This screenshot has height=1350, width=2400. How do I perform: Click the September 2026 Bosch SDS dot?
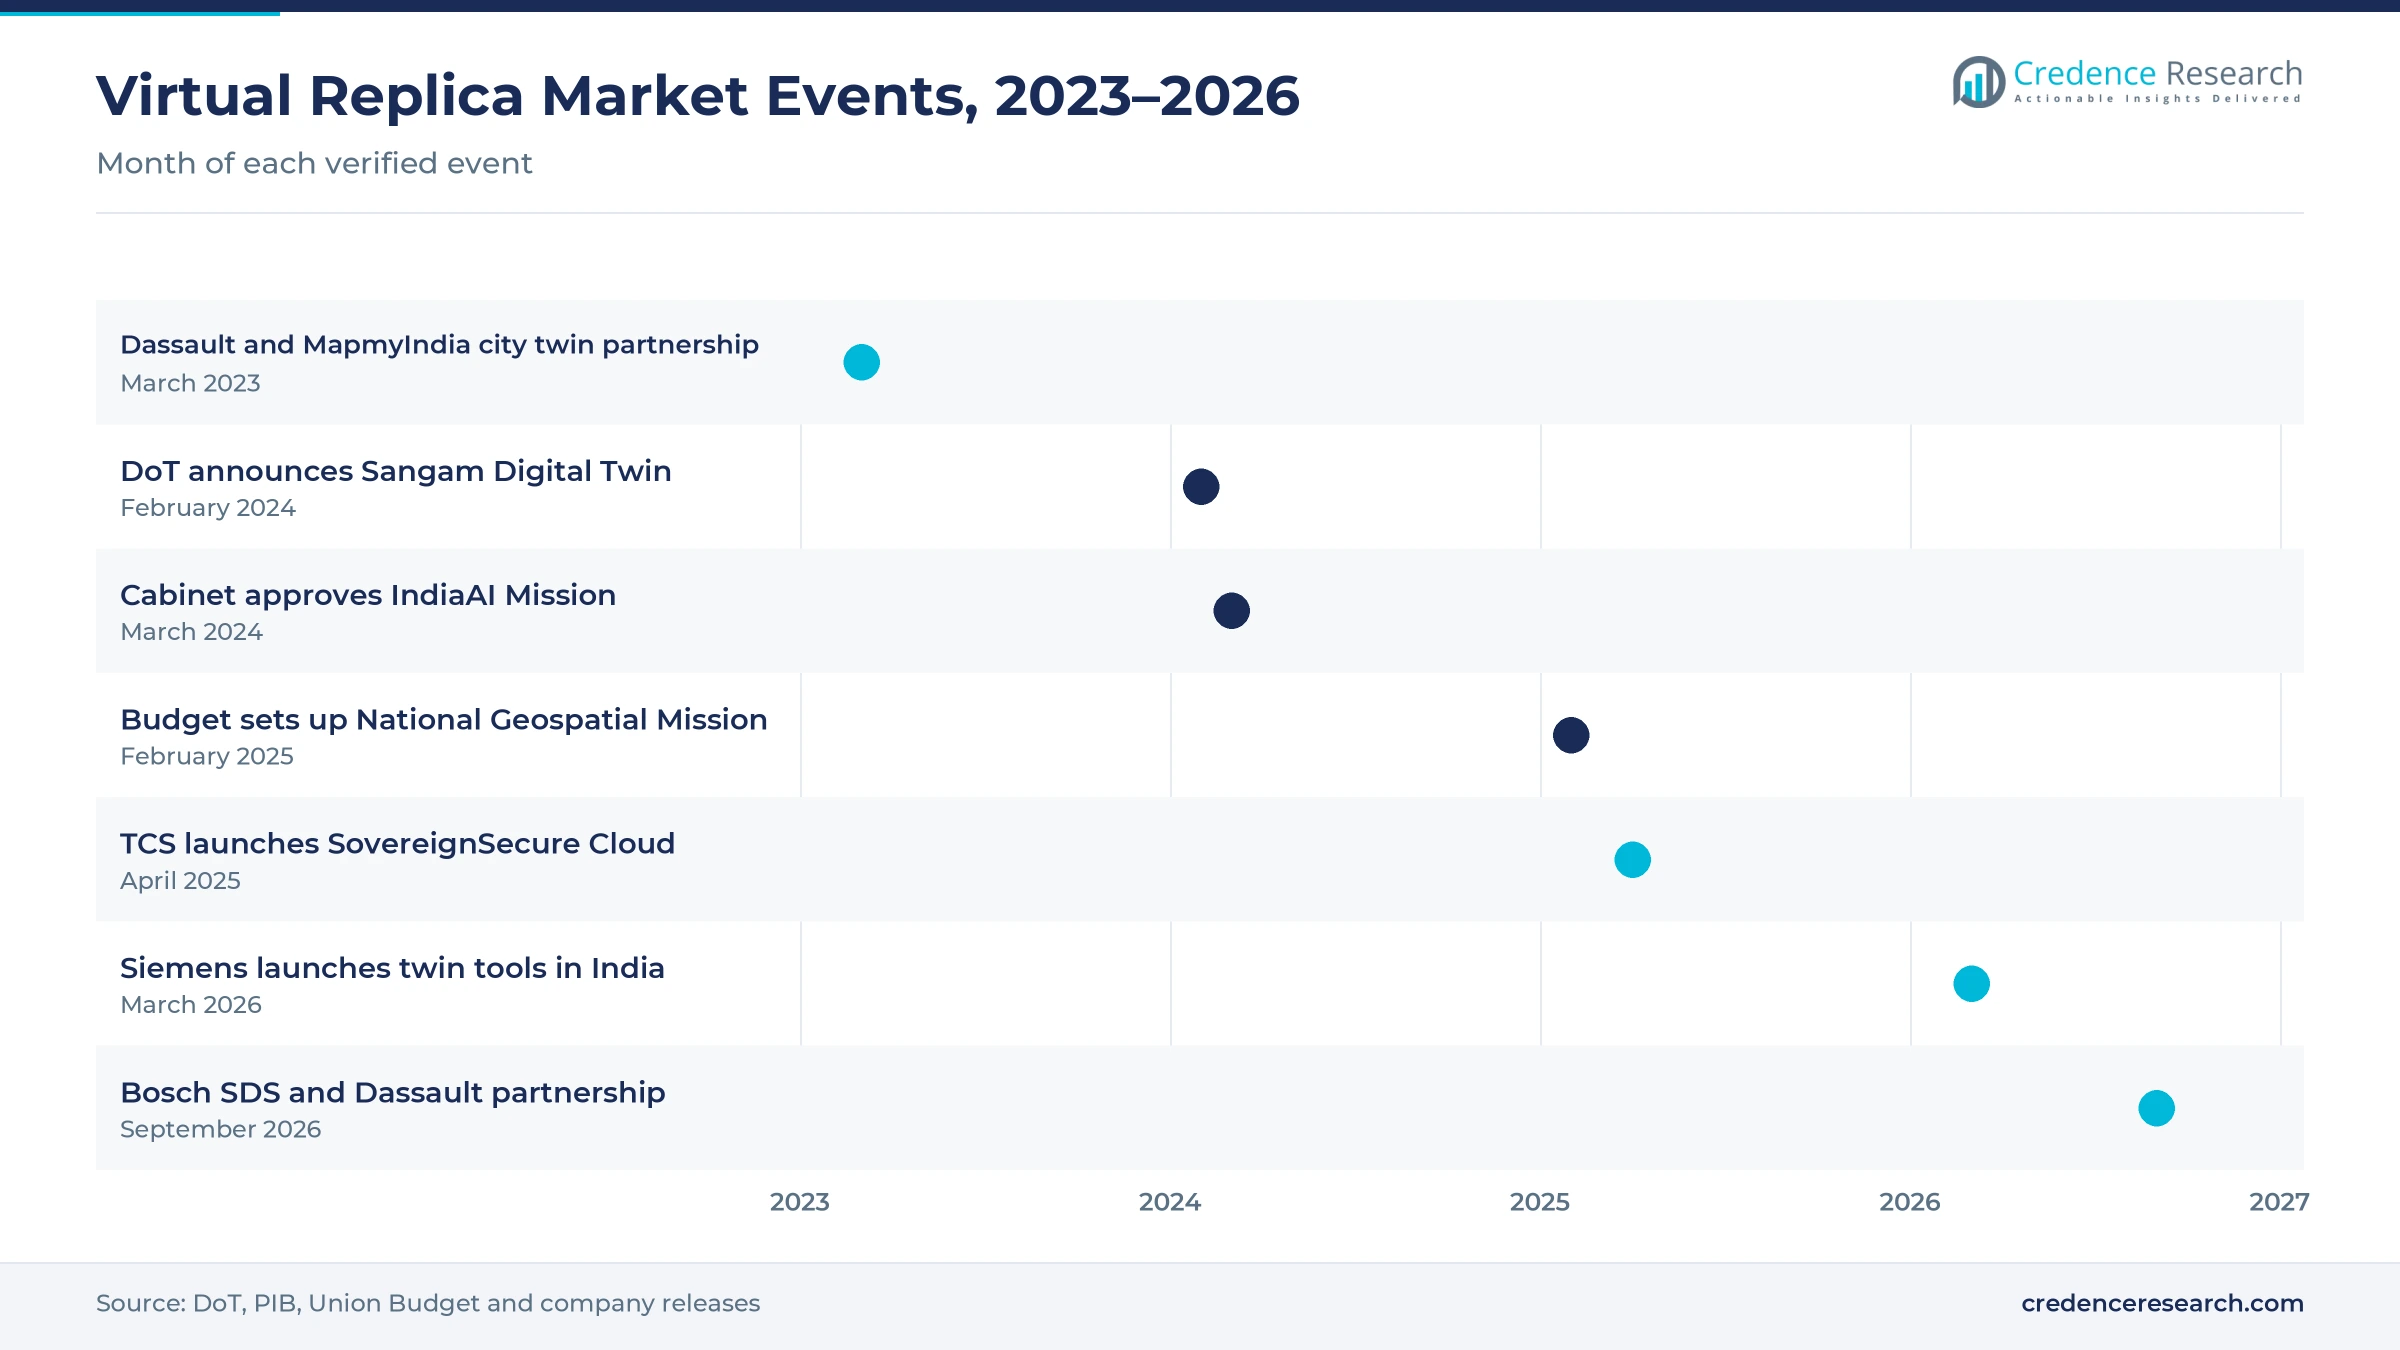point(2156,1108)
